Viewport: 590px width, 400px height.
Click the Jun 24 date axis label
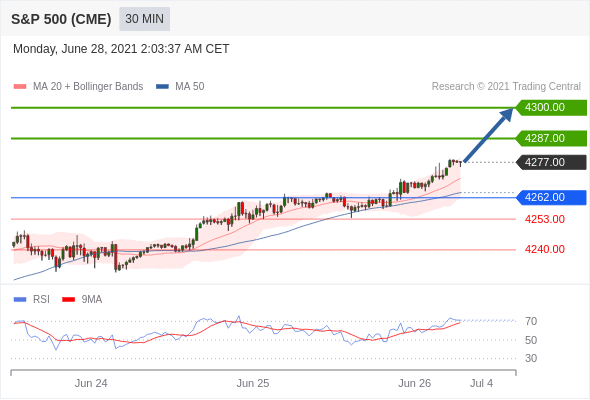(x=91, y=383)
